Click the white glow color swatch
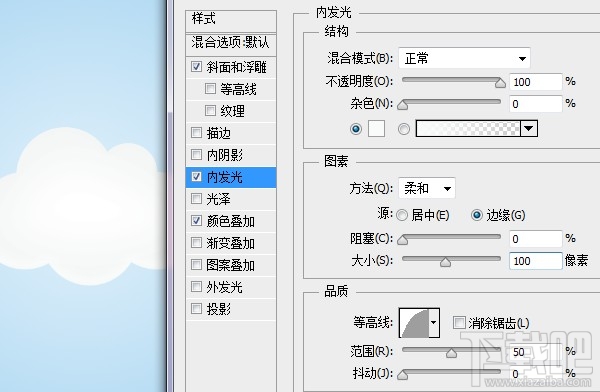Viewport: 600px width, 392px height. point(376,128)
